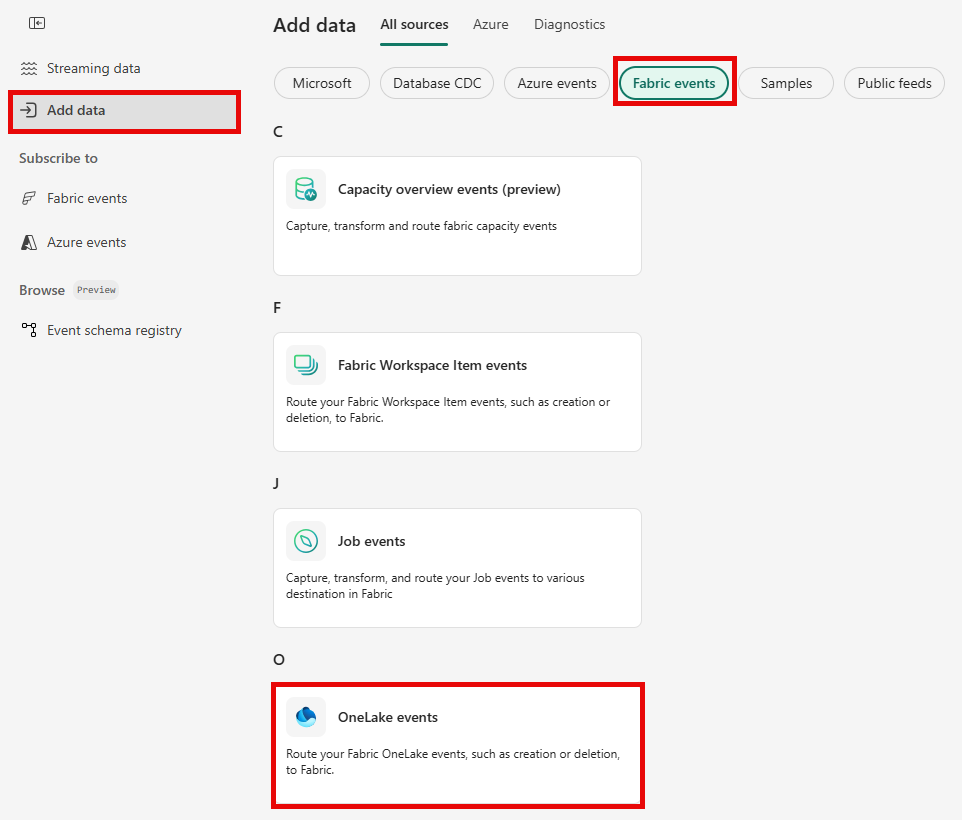962x820 pixels.
Task: Click the Browse section label
Action: click(42, 290)
